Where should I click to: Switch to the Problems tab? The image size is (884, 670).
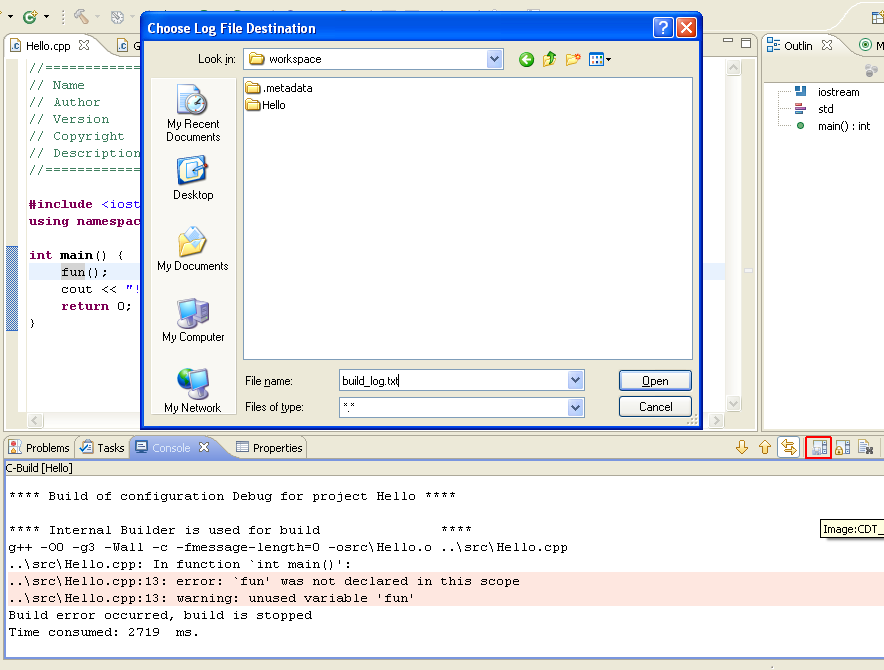pos(39,448)
